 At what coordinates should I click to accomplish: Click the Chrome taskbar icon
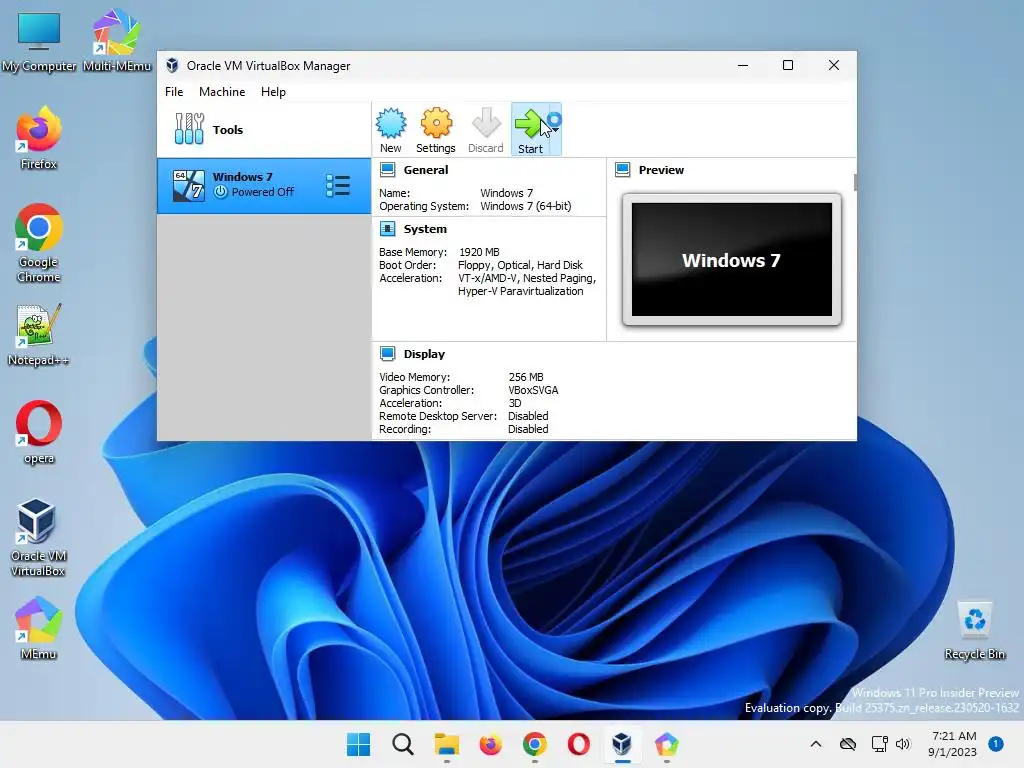click(535, 744)
